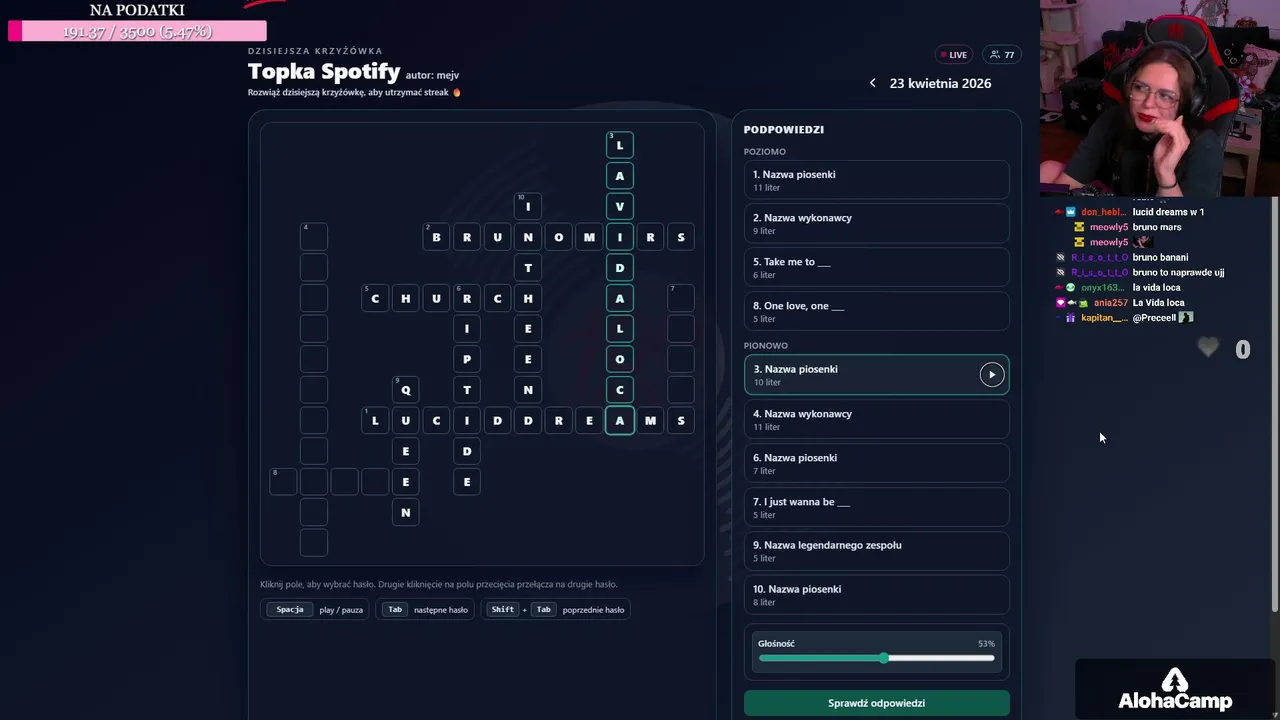
Task: Click the POZIOMO section label
Action: (x=765, y=151)
